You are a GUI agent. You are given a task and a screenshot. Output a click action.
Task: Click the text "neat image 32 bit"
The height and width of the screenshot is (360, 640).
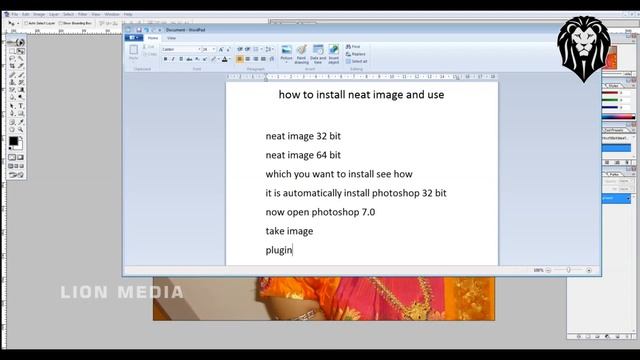click(x=303, y=136)
